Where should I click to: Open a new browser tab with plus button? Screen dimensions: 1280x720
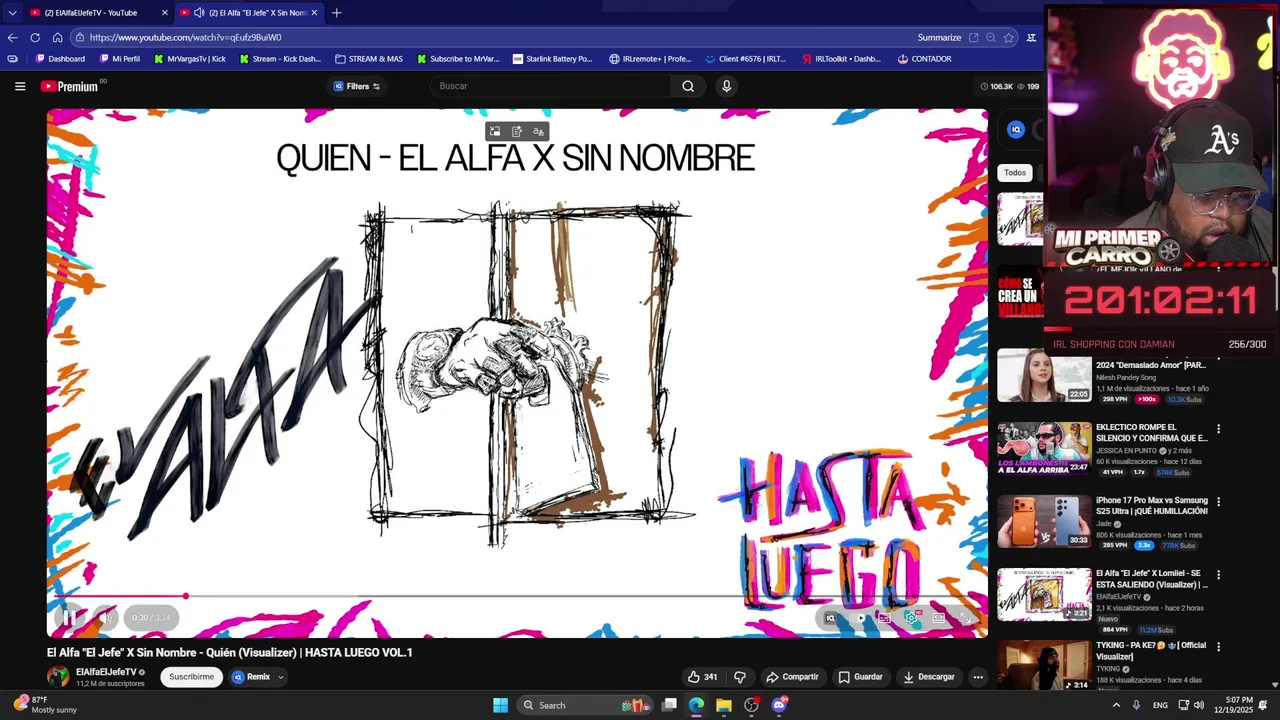(337, 13)
